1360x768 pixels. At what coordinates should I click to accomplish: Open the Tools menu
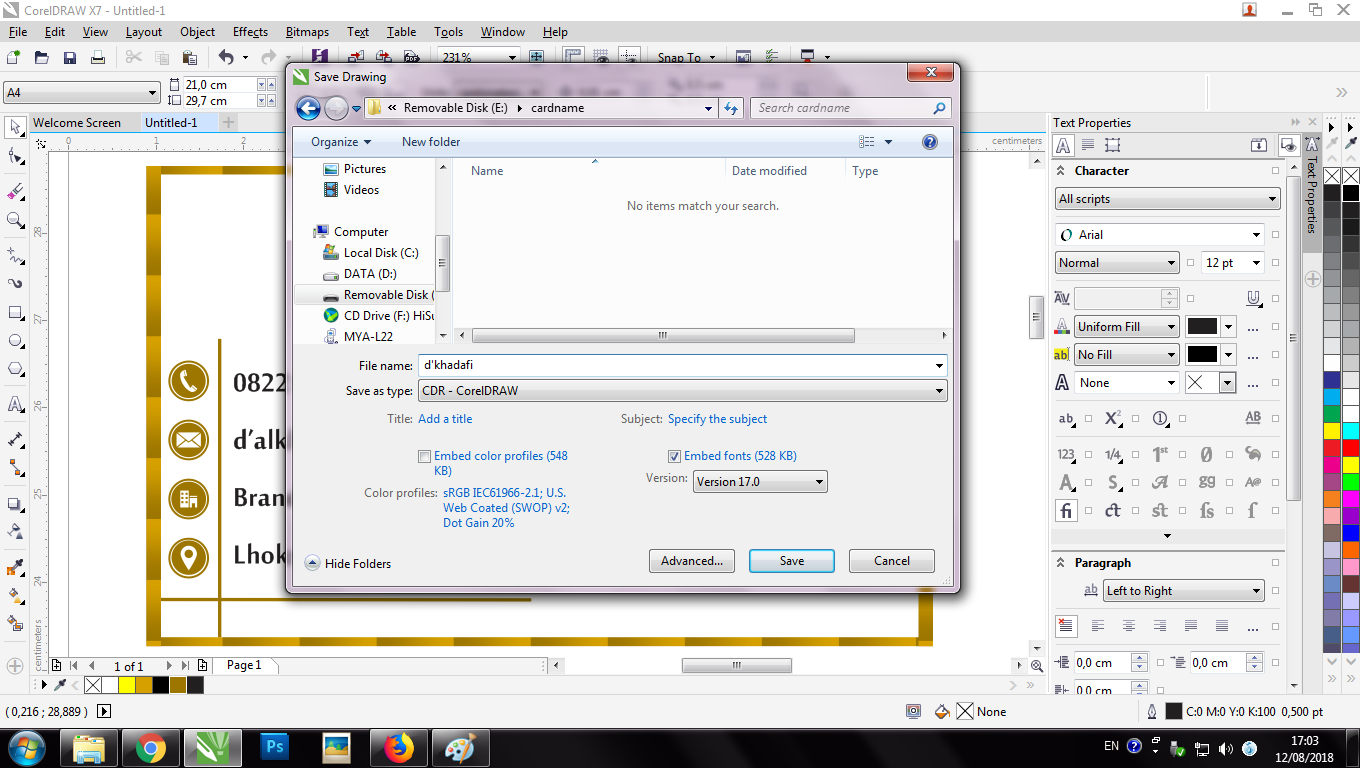coord(449,32)
